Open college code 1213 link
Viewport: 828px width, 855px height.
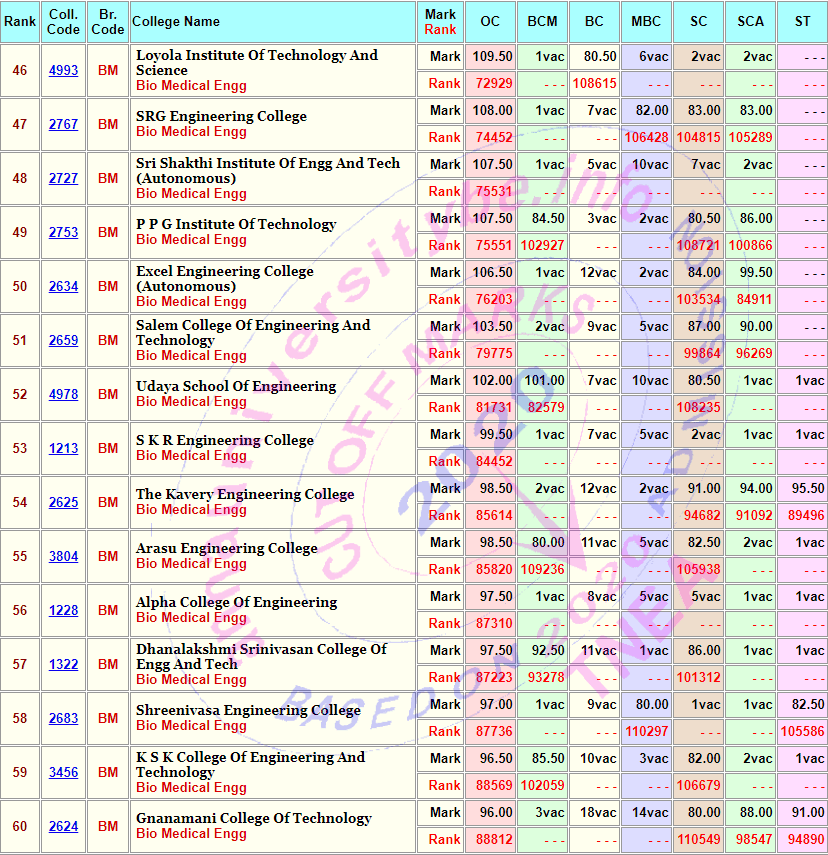pyautogui.click(x=63, y=448)
